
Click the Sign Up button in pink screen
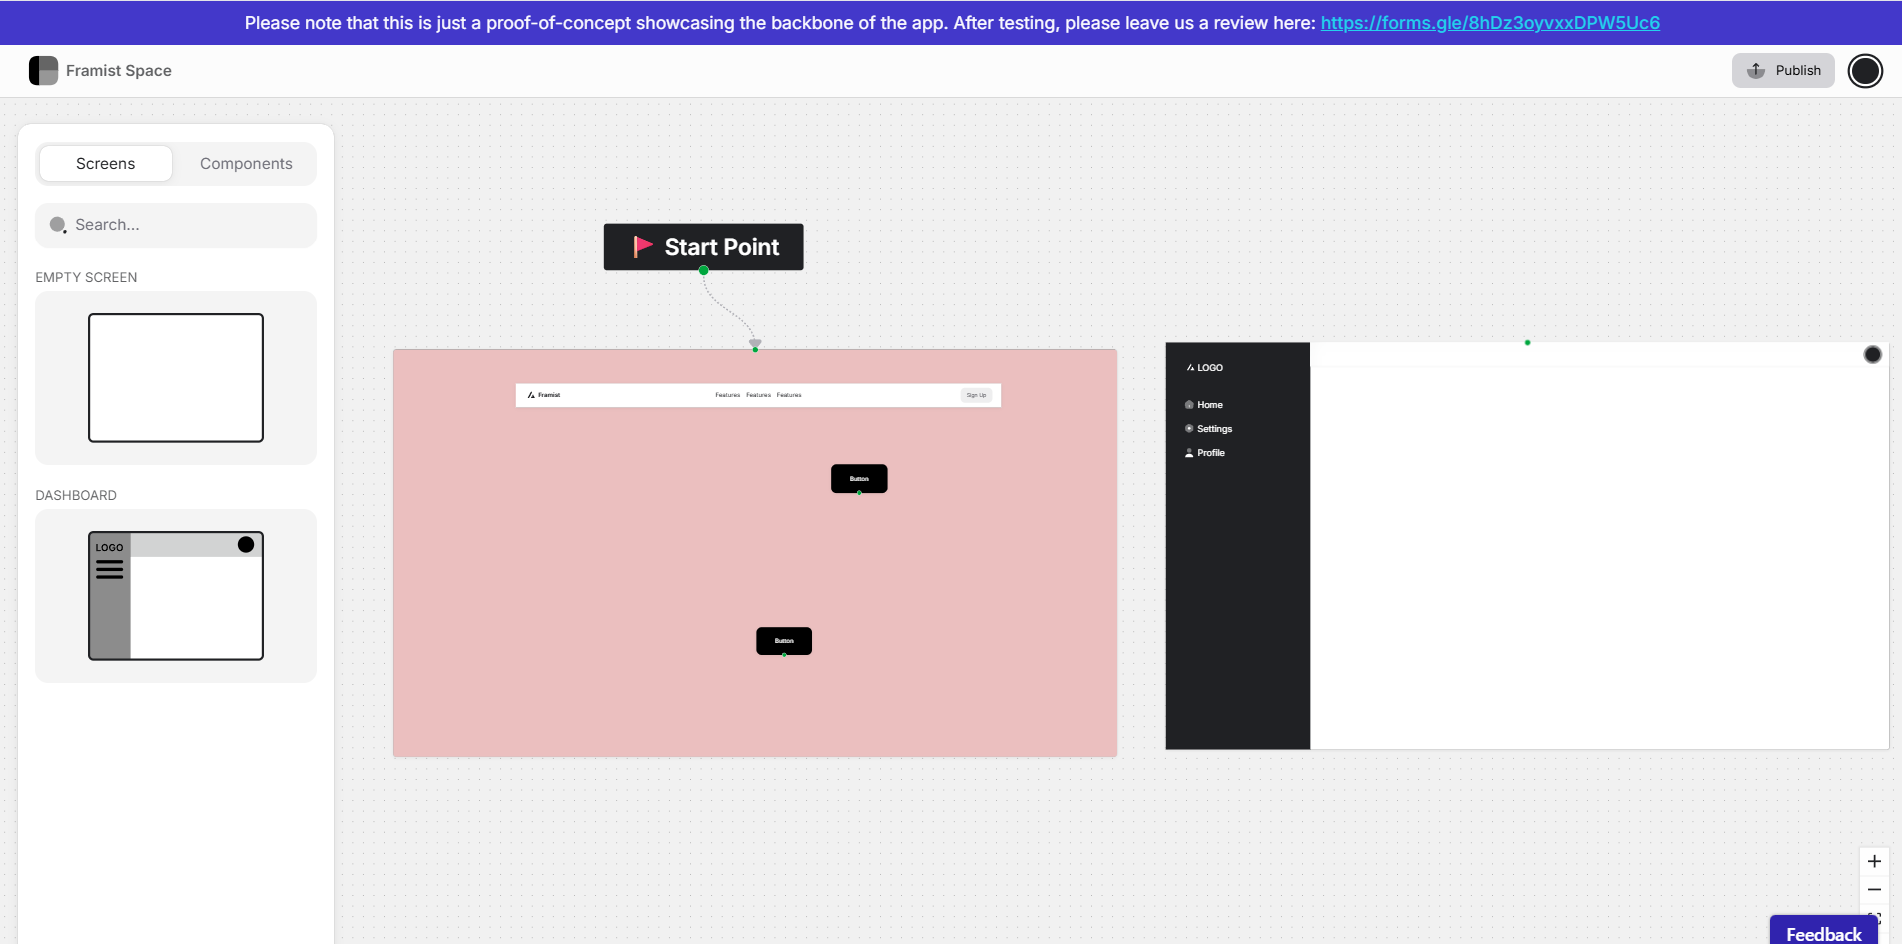976,395
